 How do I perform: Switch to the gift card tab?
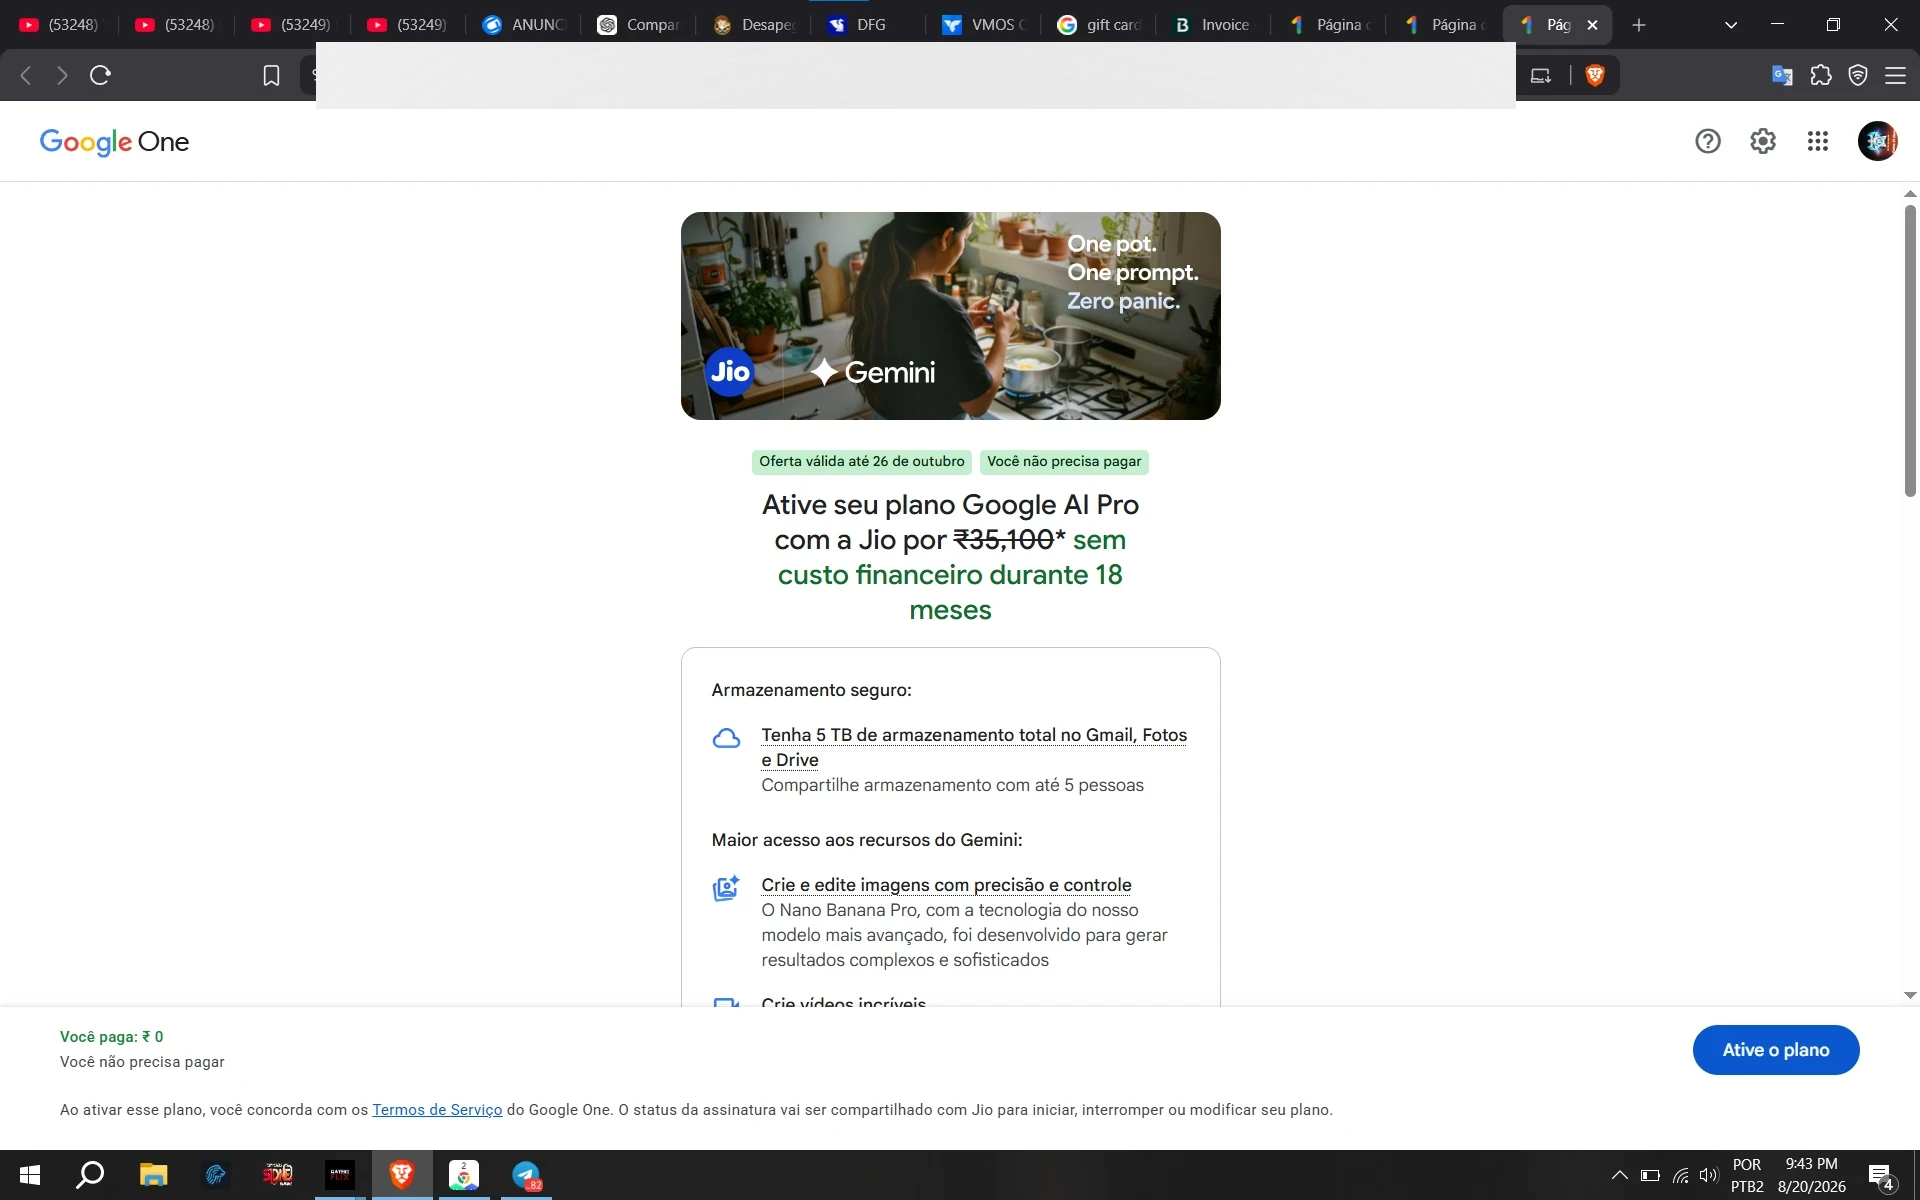click(x=1098, y=25)
